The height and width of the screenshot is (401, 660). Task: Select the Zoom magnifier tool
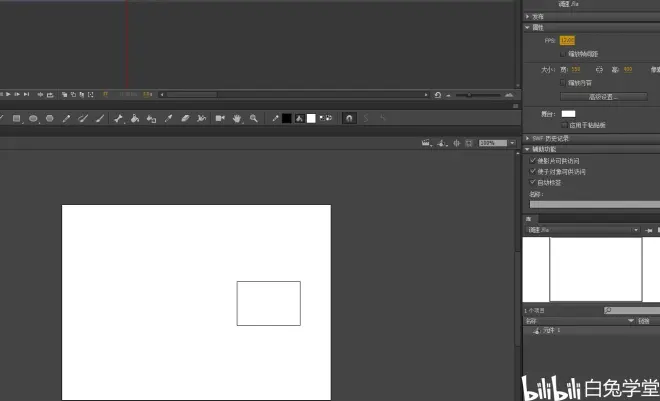coord(254,118)
